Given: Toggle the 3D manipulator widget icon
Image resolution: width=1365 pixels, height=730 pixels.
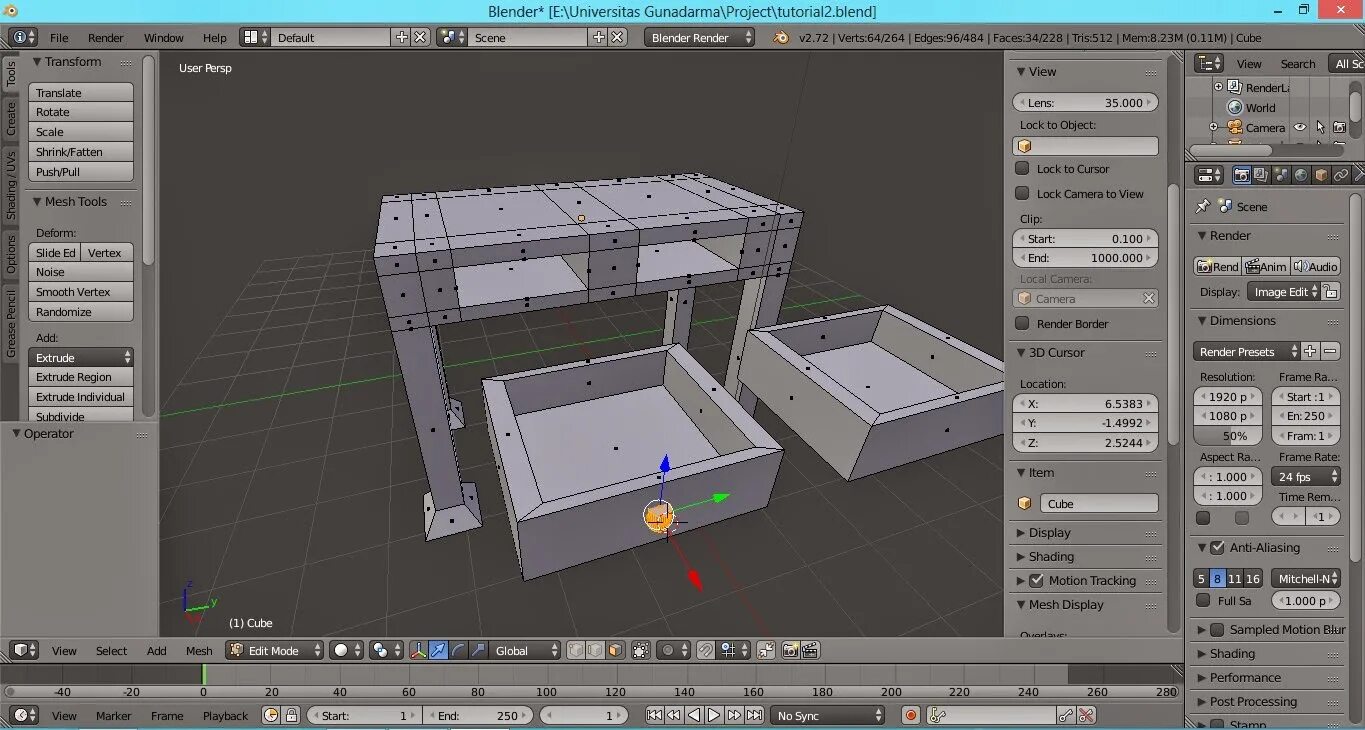Looking at the screenshot, I should coord(418,650).
